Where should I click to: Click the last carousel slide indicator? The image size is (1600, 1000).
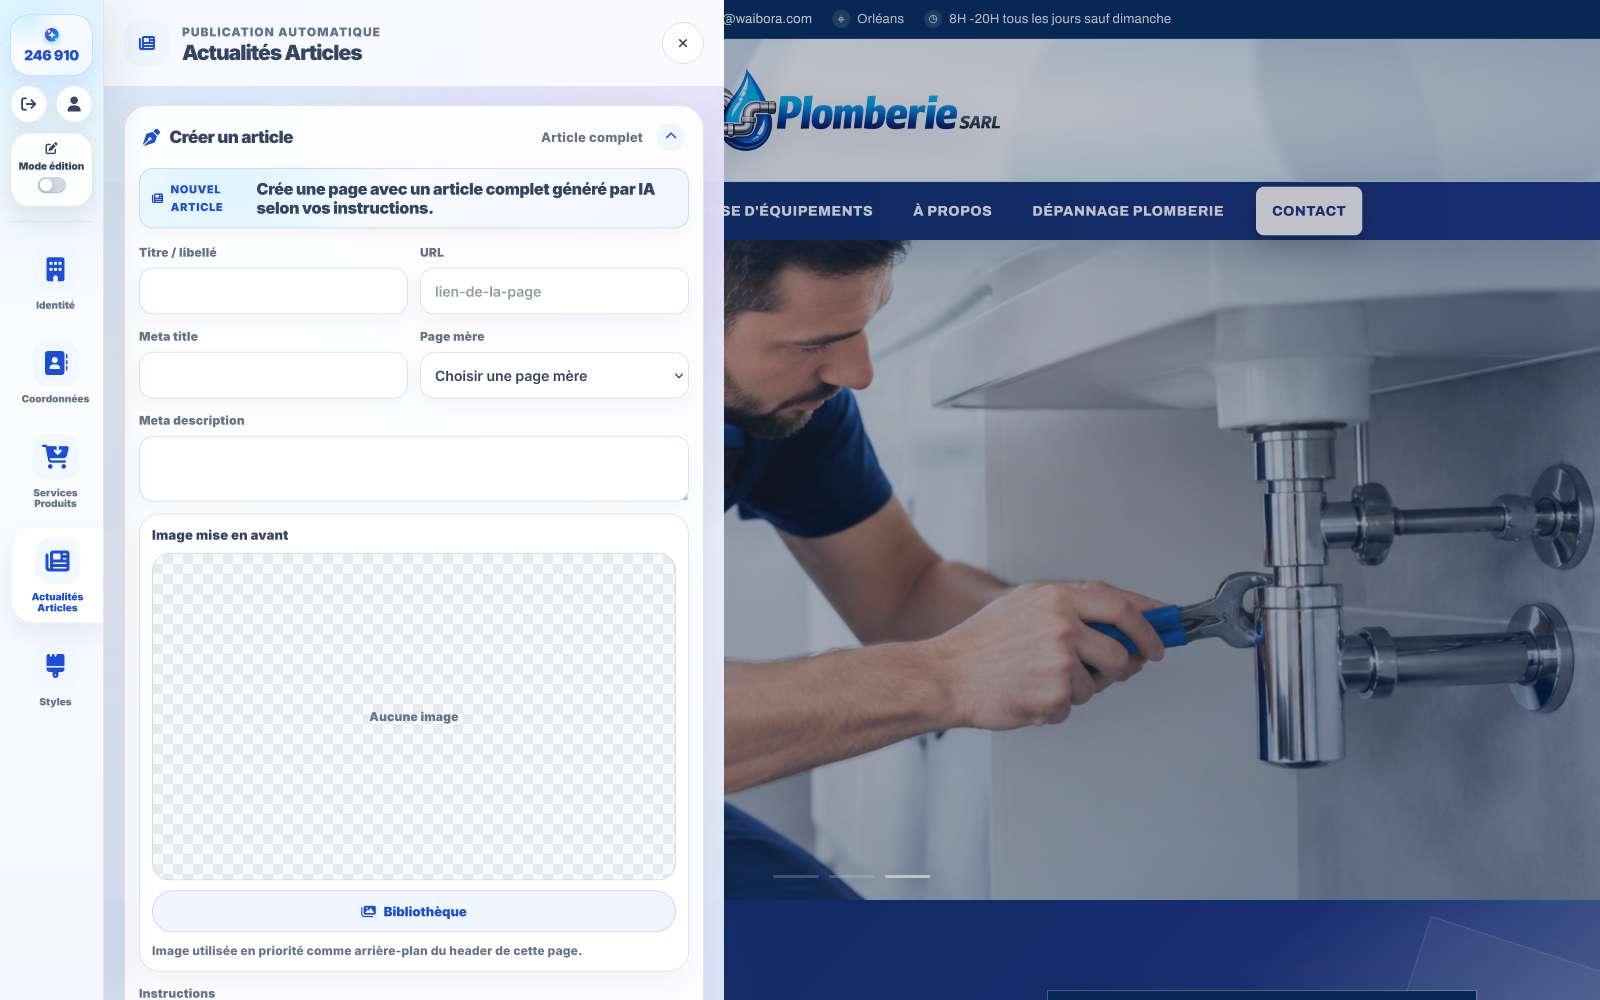(x=907, y=876)
